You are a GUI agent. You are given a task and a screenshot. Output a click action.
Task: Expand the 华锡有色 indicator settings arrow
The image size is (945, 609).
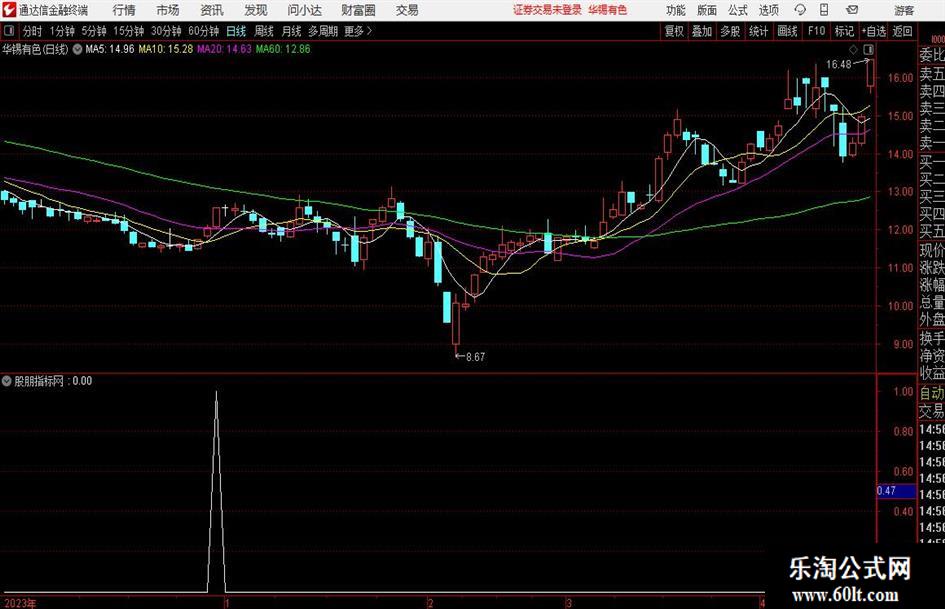[77, 49]
